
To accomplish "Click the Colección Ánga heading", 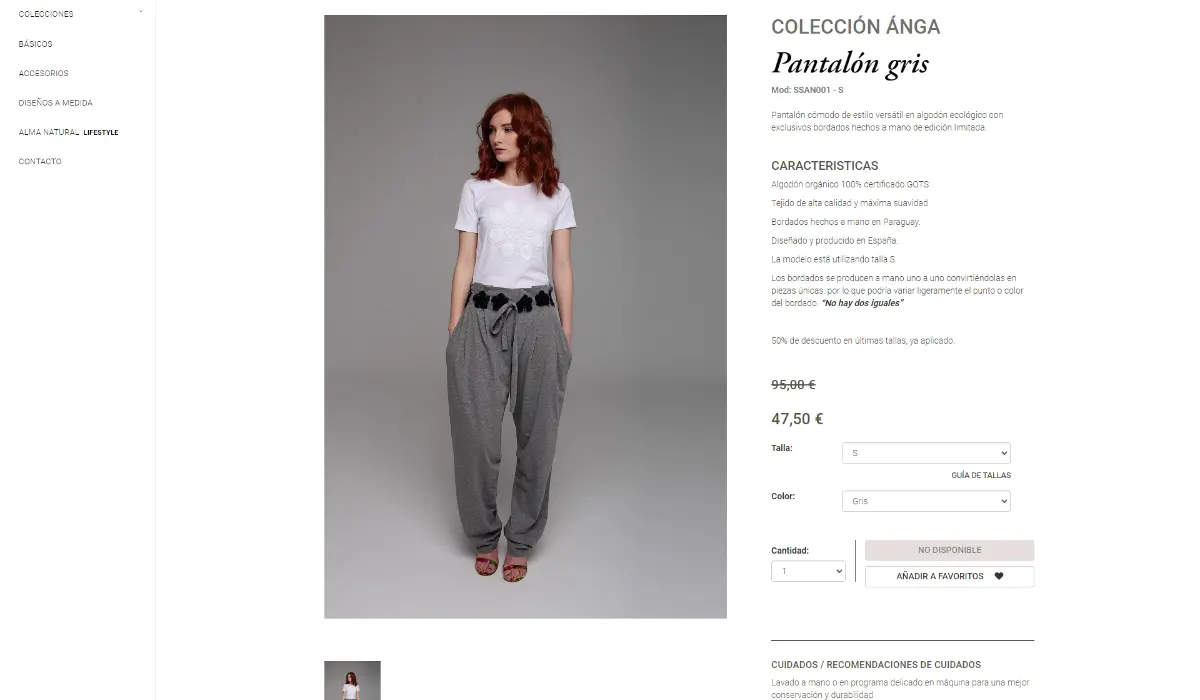I will point(856,27).
